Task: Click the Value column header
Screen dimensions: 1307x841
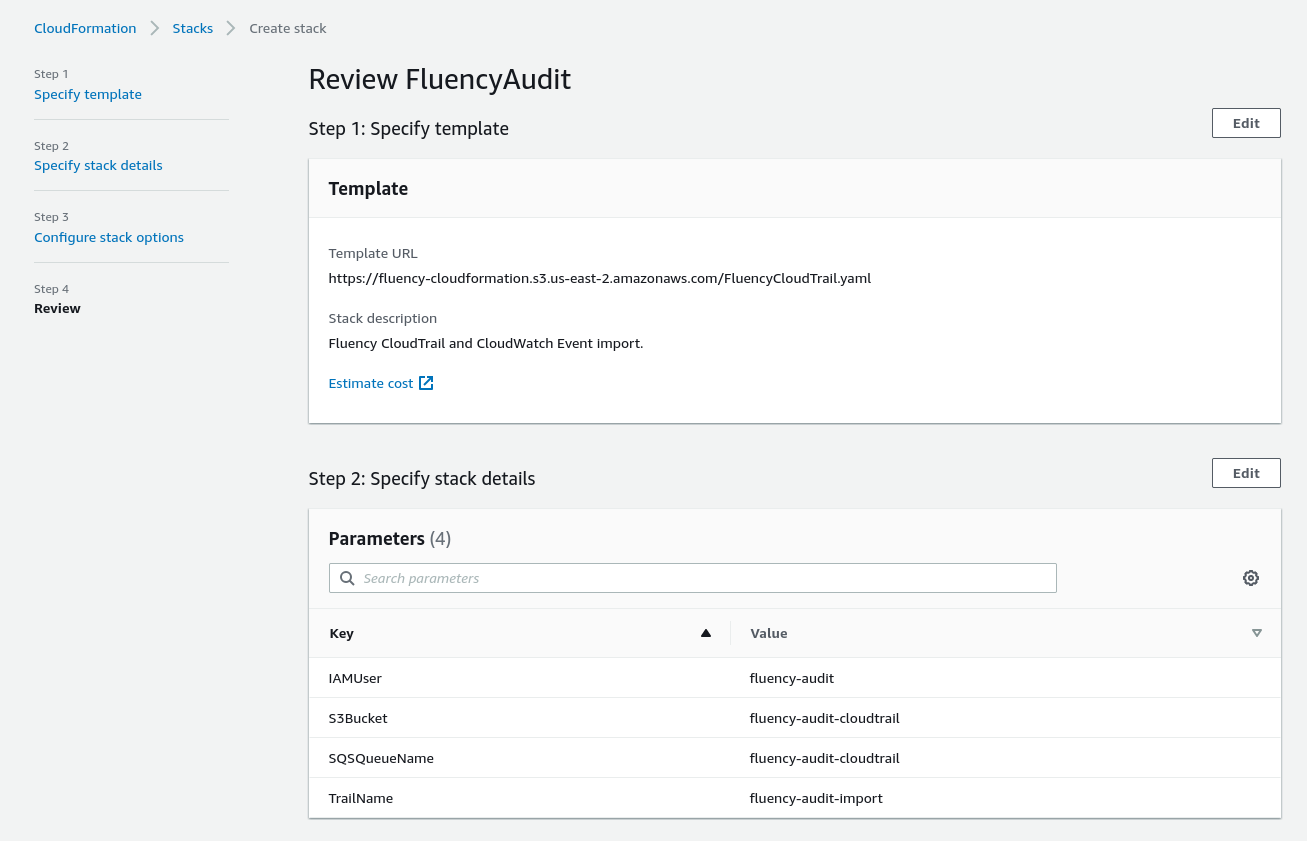Action: click(x=1005, y=633)
